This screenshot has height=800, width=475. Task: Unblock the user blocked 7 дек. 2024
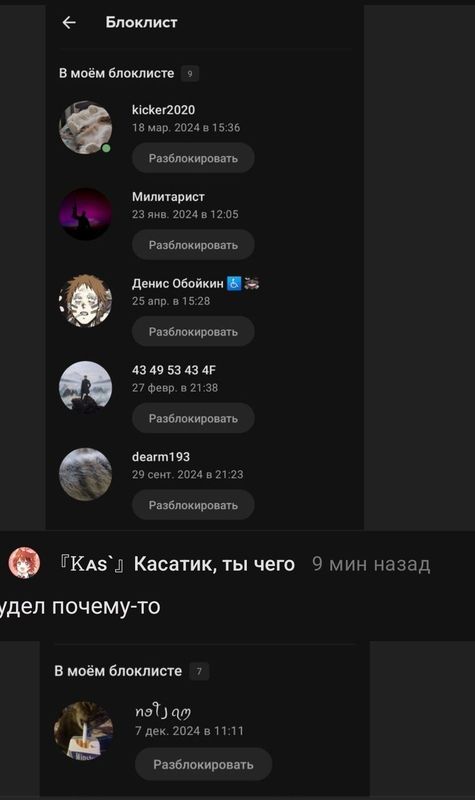tap(203, 764)
